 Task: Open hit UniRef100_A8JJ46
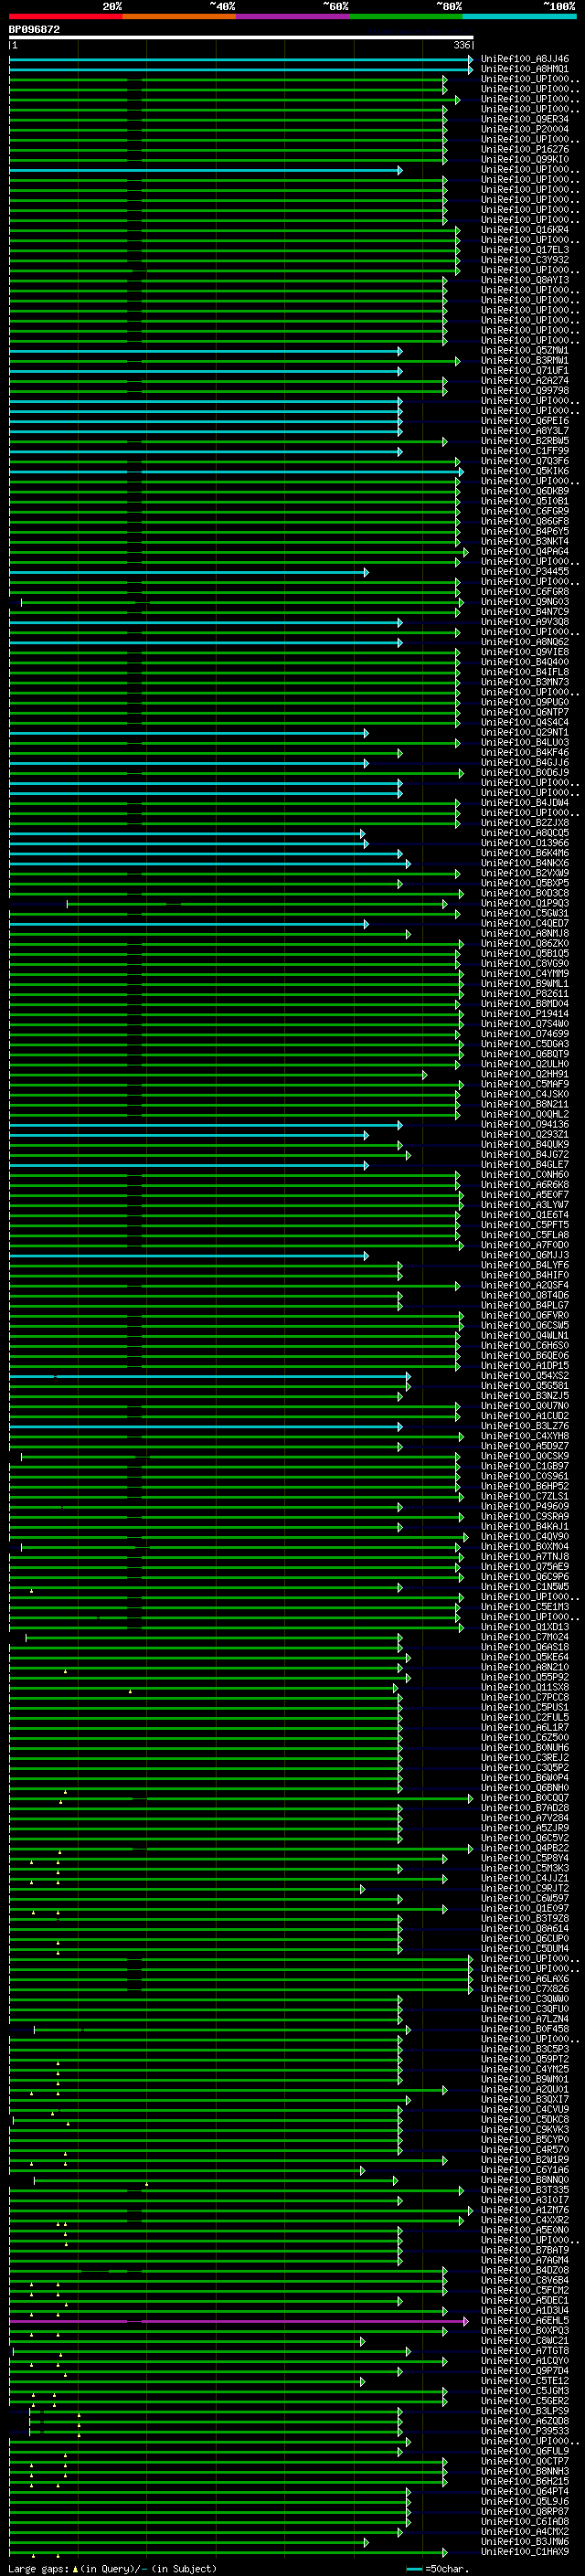524,59
